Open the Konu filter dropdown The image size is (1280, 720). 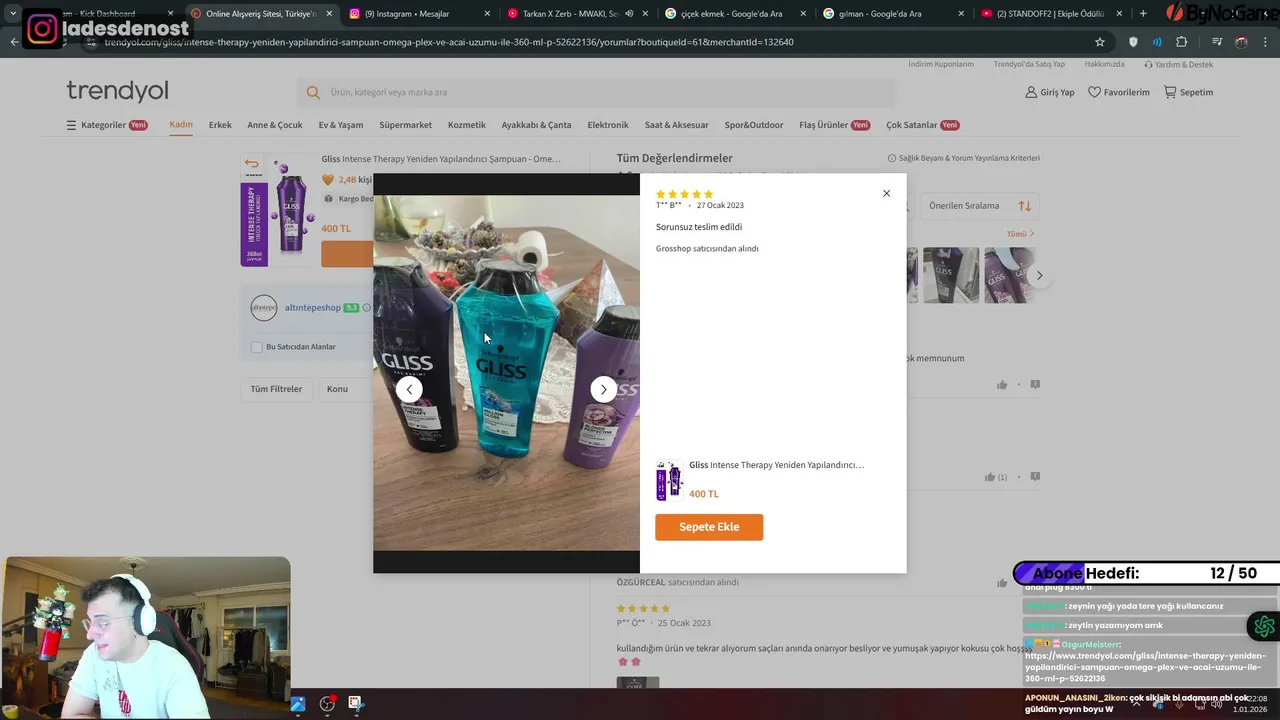[345, 389]
